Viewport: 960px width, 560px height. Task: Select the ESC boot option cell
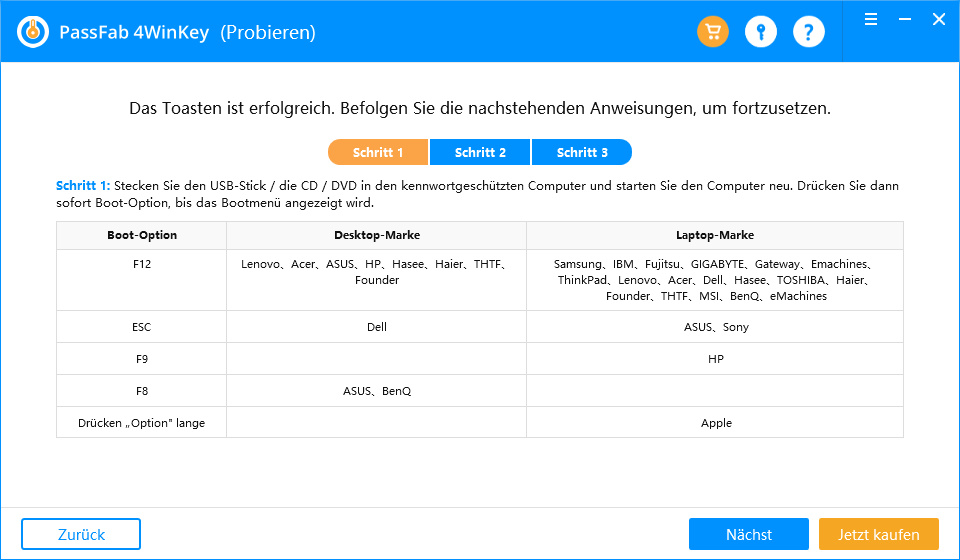(x=142, y=327)
